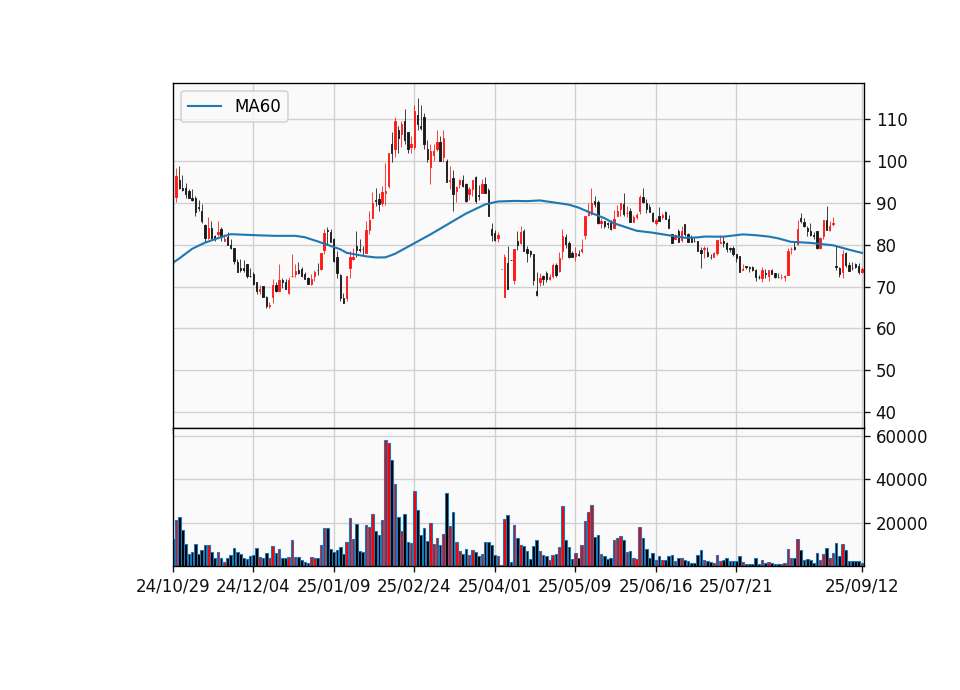The image size is (960, 690).
Task: Click the 24/10/29 date label
Action: 173,586
